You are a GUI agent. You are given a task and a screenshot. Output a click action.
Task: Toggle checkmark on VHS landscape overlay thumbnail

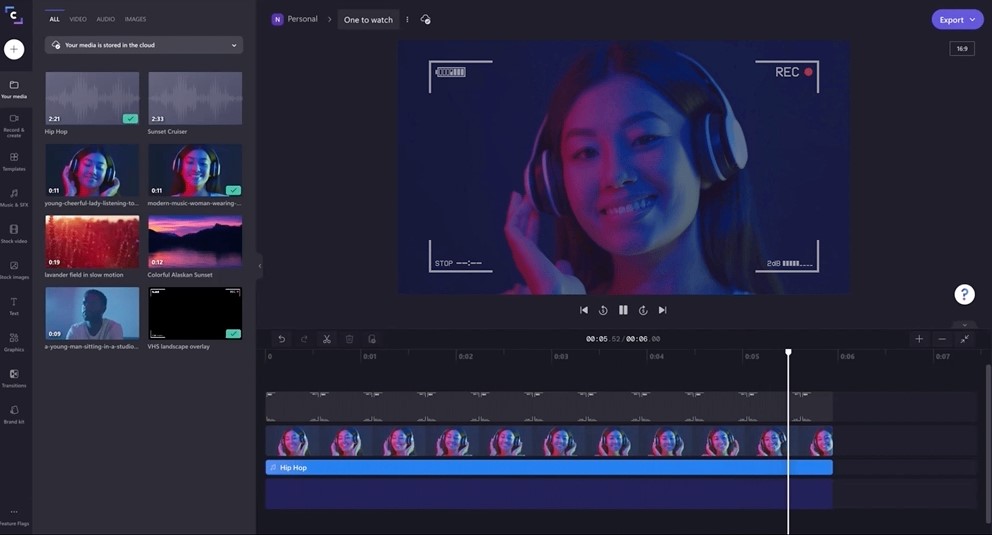coord(233,334)
